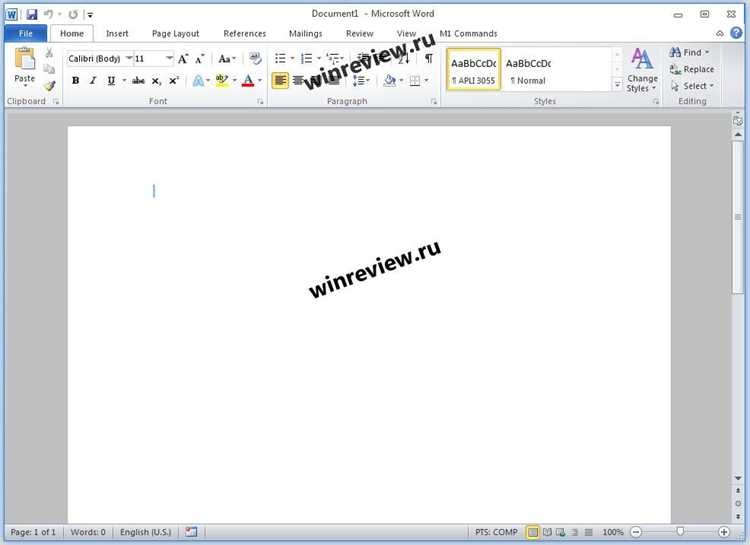750x545 pixels.
Task: Open the M1 Commands tab
Action: [468, 33]
